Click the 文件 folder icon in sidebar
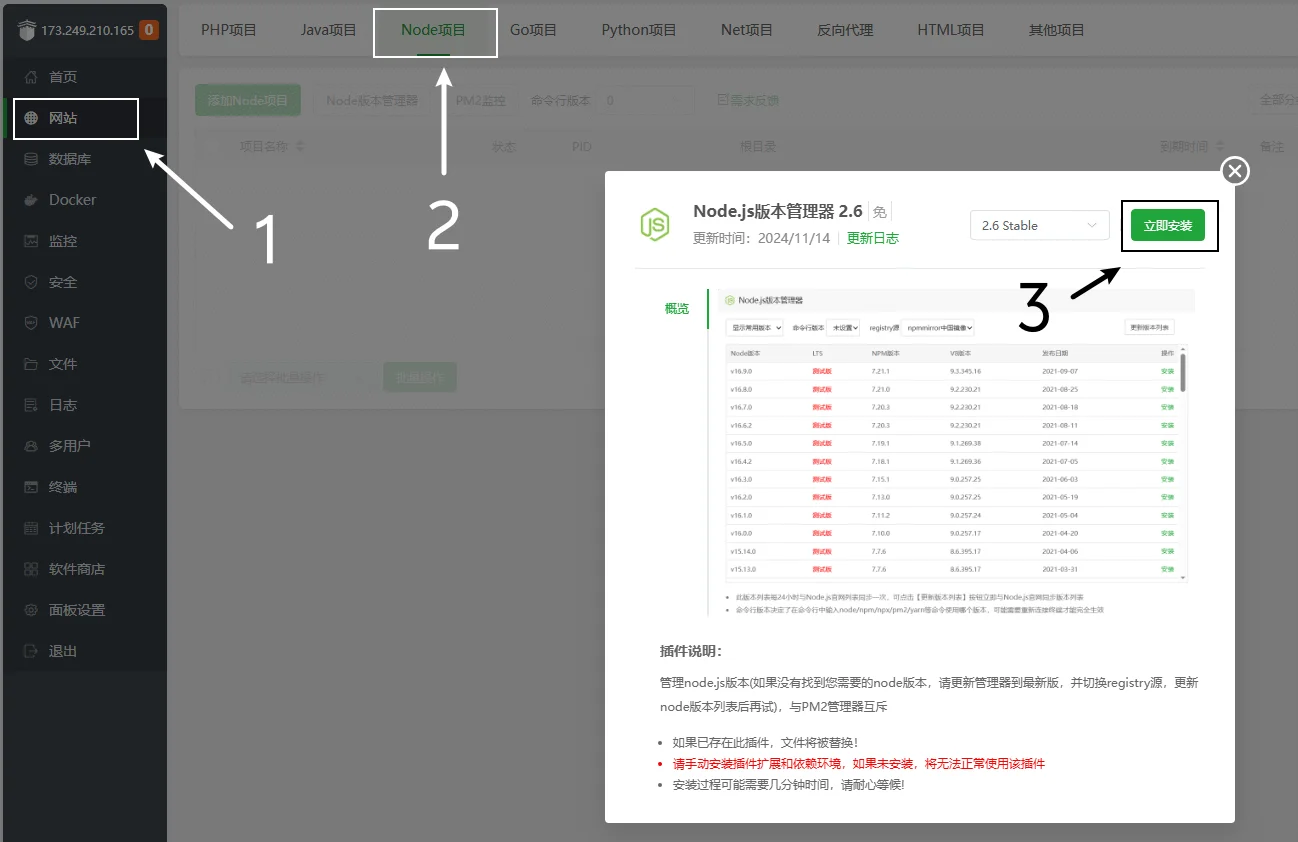Image resolution: width=1298 pixels, height=842 pixels. click(x=31, y=364)
